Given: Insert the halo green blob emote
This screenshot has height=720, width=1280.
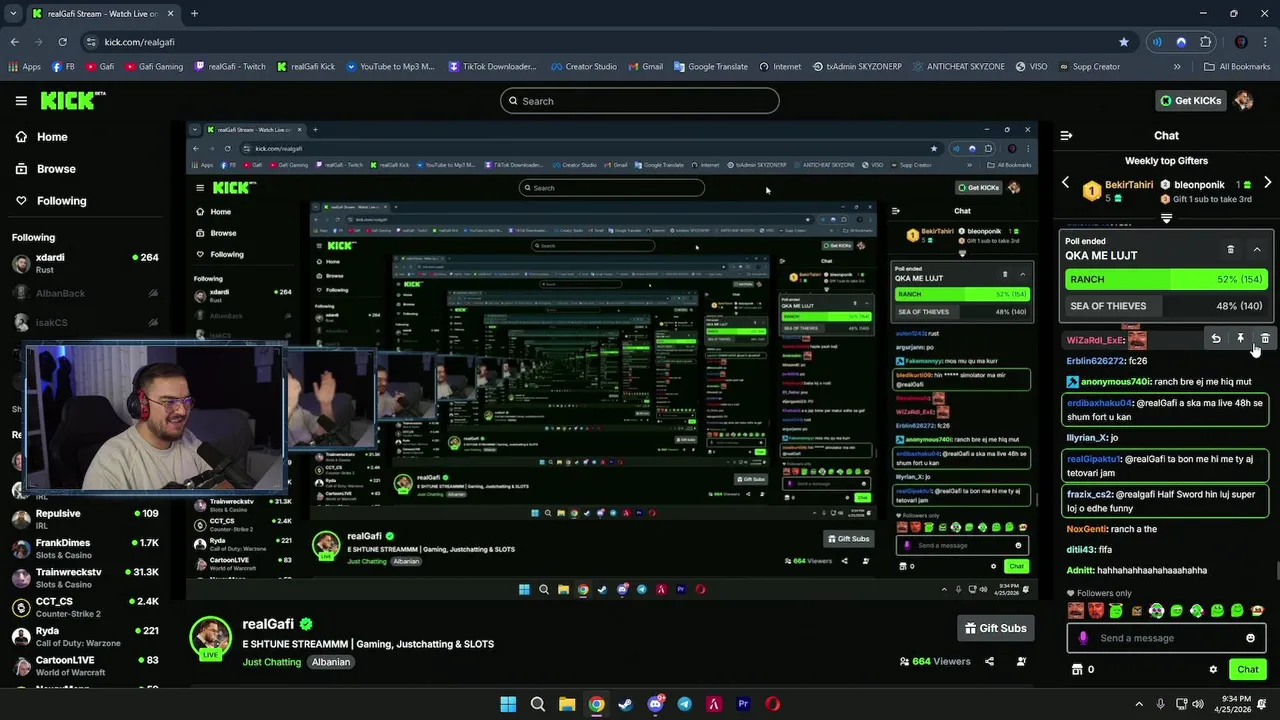Looking at the screenshot, I should (1116, 611).
